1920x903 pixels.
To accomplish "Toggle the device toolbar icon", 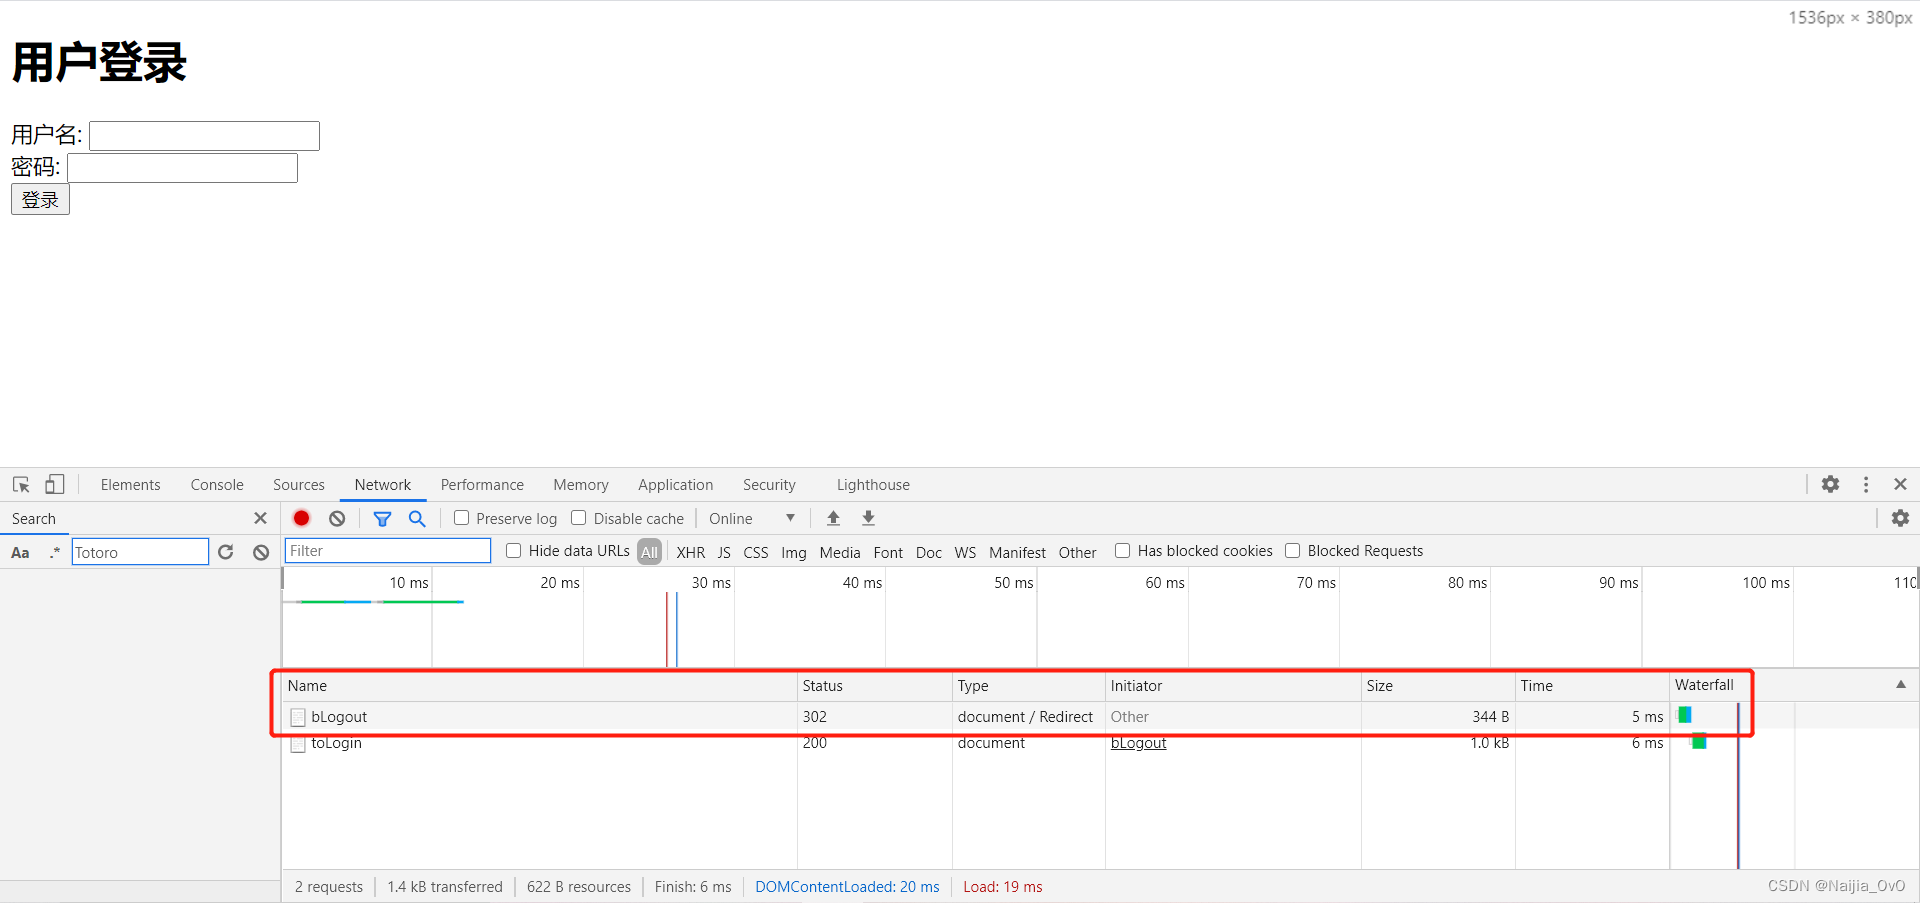I will pyautogui.click(x=55, y=485).
